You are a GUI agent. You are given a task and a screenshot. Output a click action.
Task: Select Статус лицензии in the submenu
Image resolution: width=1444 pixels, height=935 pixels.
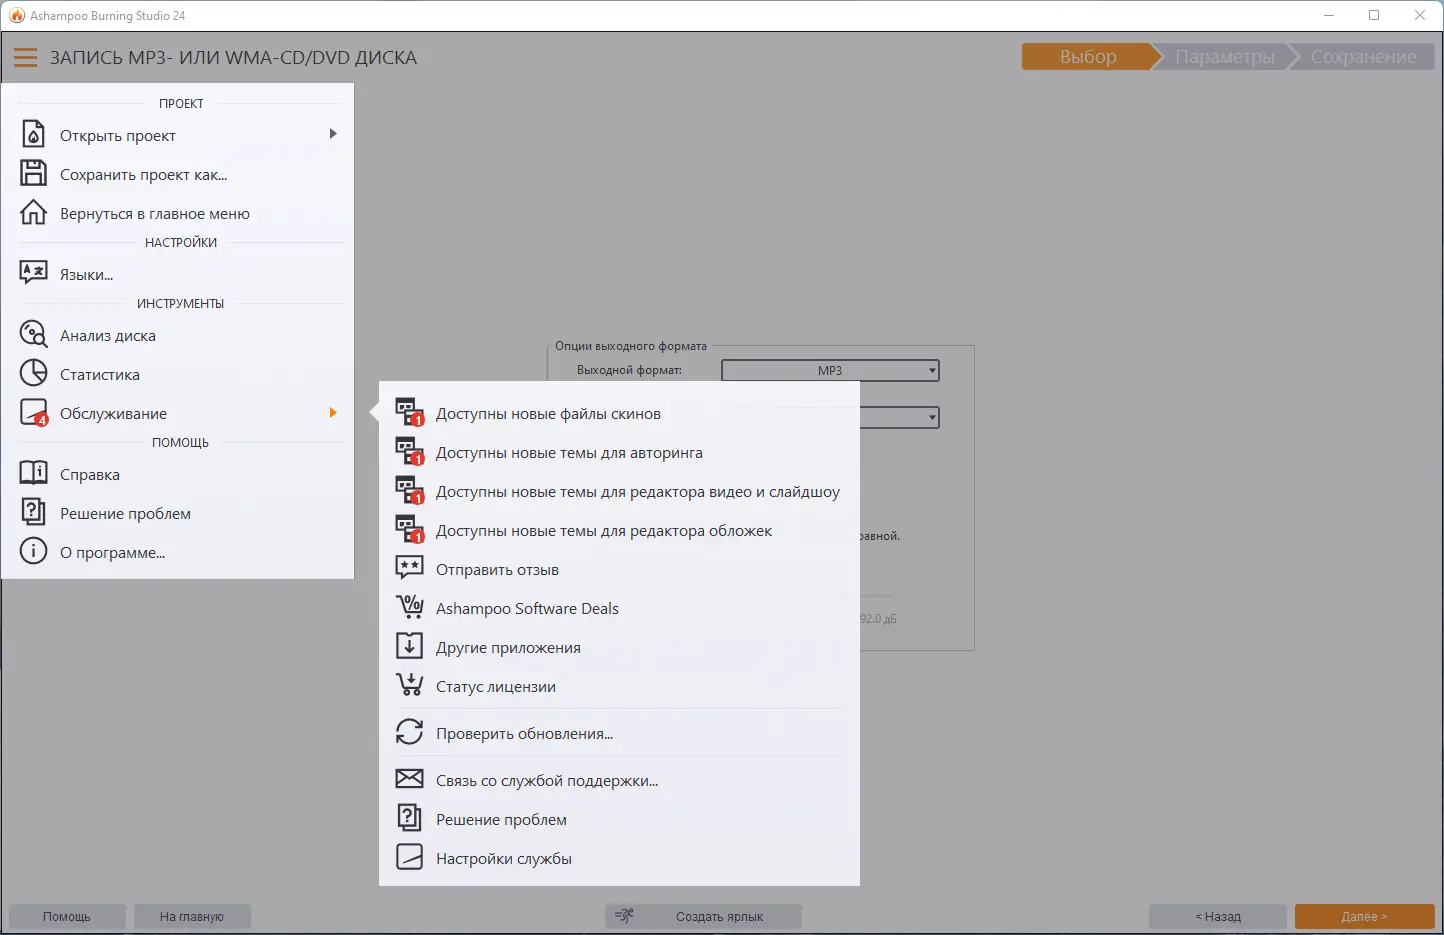(x=619, y=686)
